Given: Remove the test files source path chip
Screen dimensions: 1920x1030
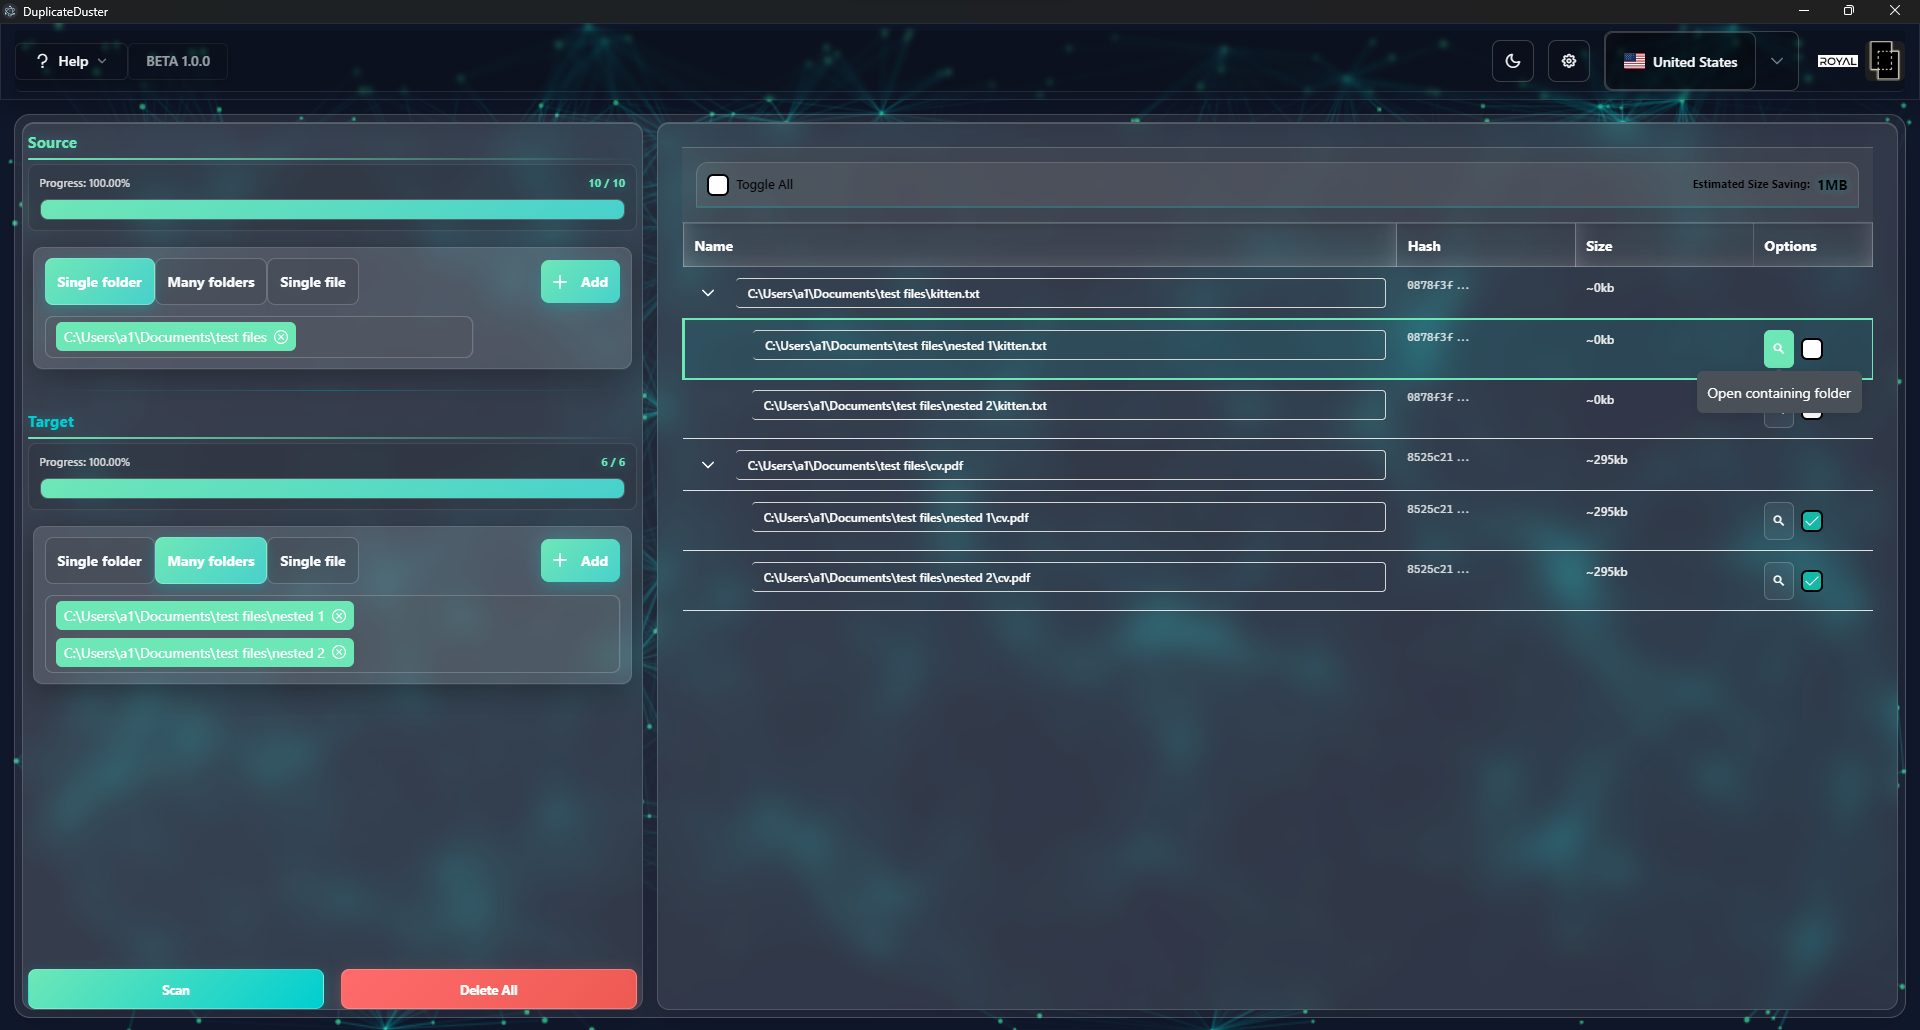Looking at the screenshot, I should (281, 337).
